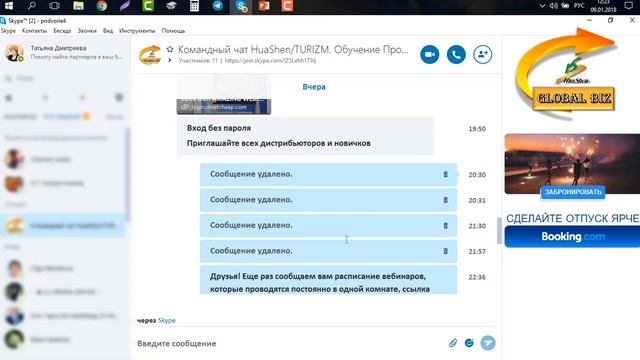The image size is (640, 360).
Task: Attach a file using the paperclip icon
Action: [x=453, y=343]
